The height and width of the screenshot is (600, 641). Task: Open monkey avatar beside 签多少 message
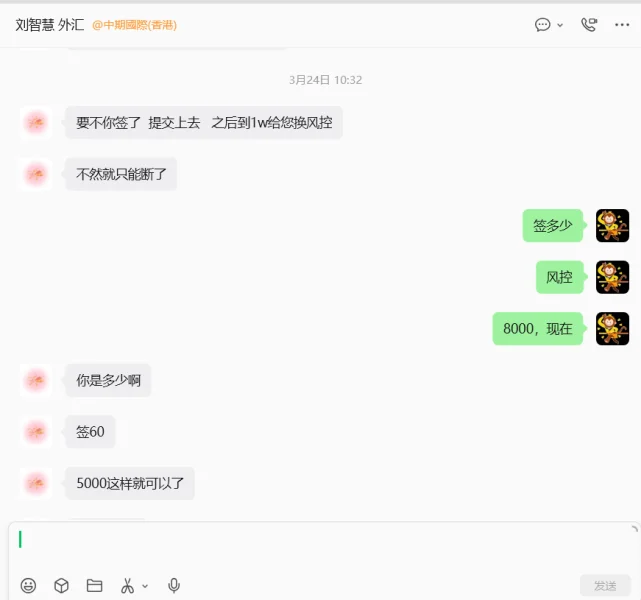pos(612,226)
